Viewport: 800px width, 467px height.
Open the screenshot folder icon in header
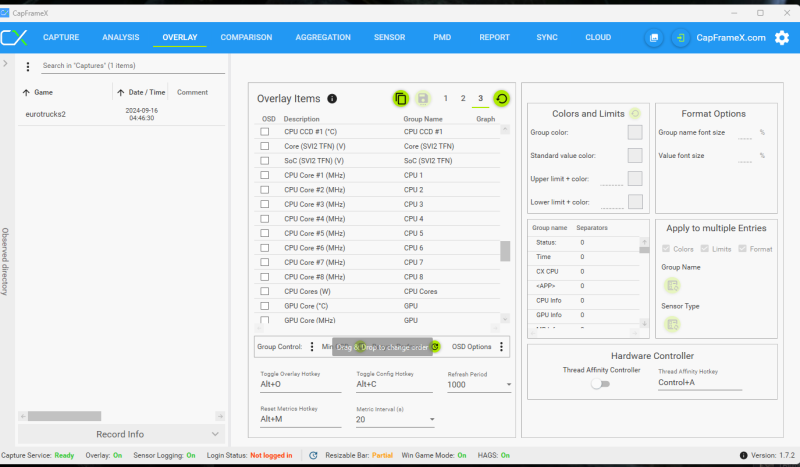point(654,37)
